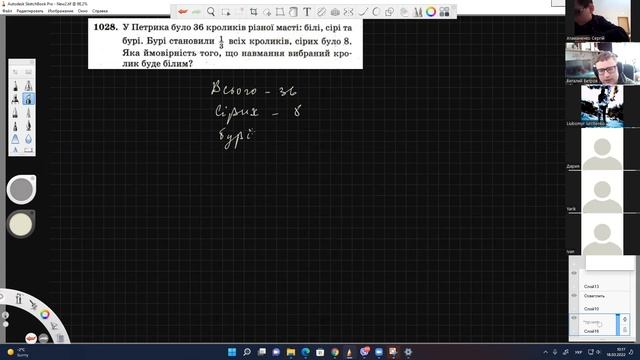
Task: Open the Copic/brush library grid icon
Action: [444, 12]
